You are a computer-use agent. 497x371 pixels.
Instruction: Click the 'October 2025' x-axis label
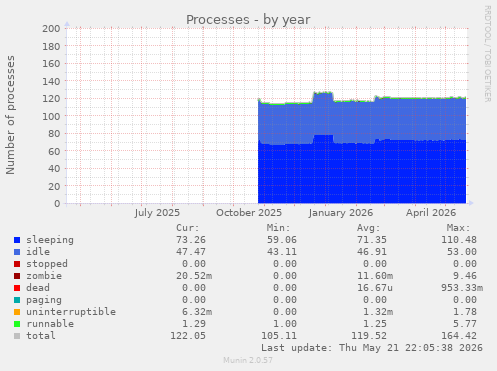click(x=249, y=213)
